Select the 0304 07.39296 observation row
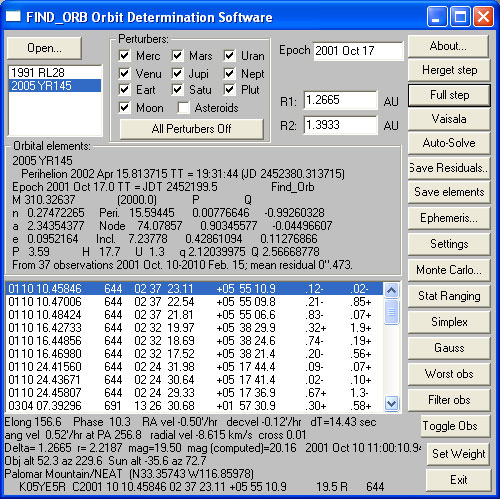The image size is (500, 499). 194,406
